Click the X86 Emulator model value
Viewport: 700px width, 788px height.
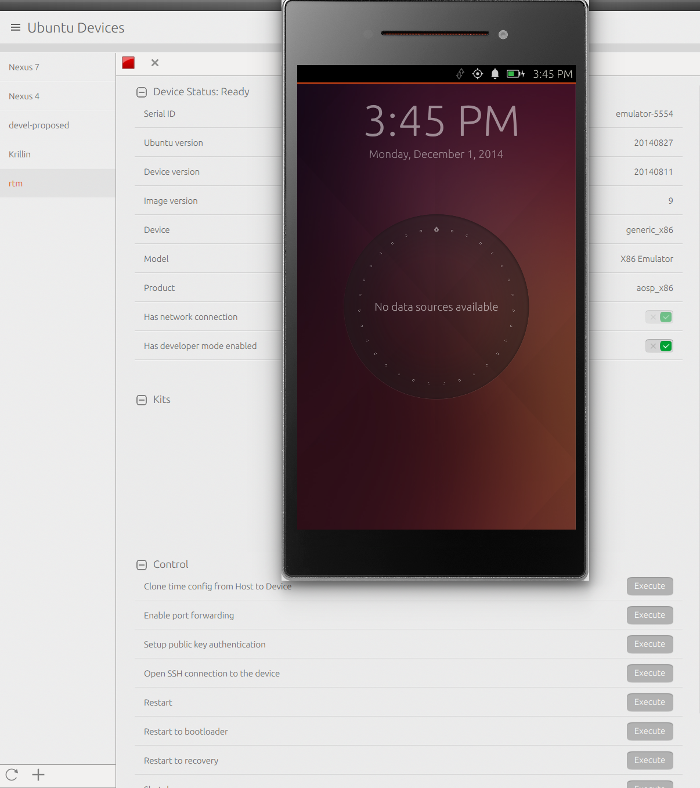click(x=647, y=259)
